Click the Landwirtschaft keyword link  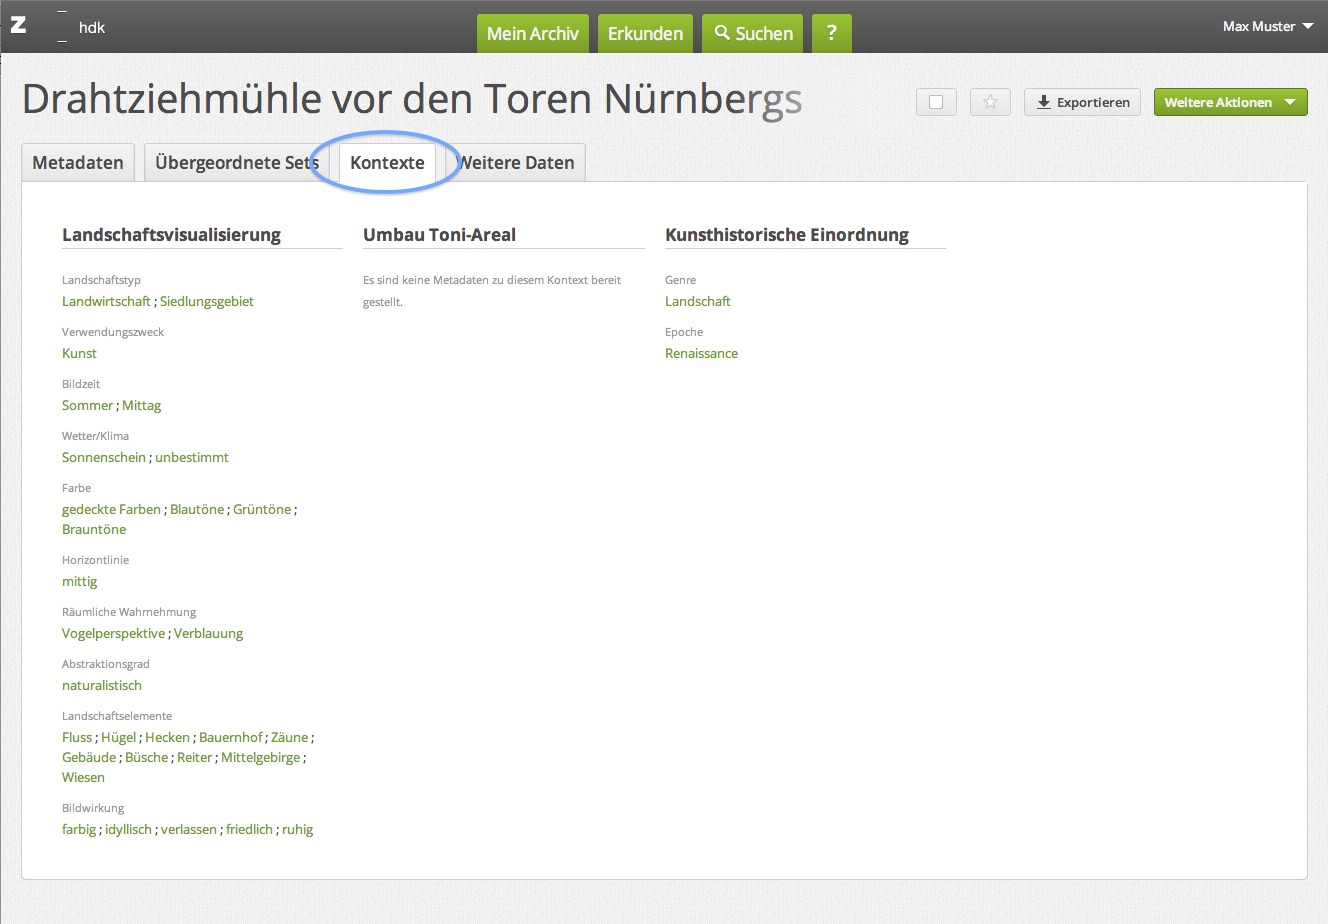pos(106,301)
